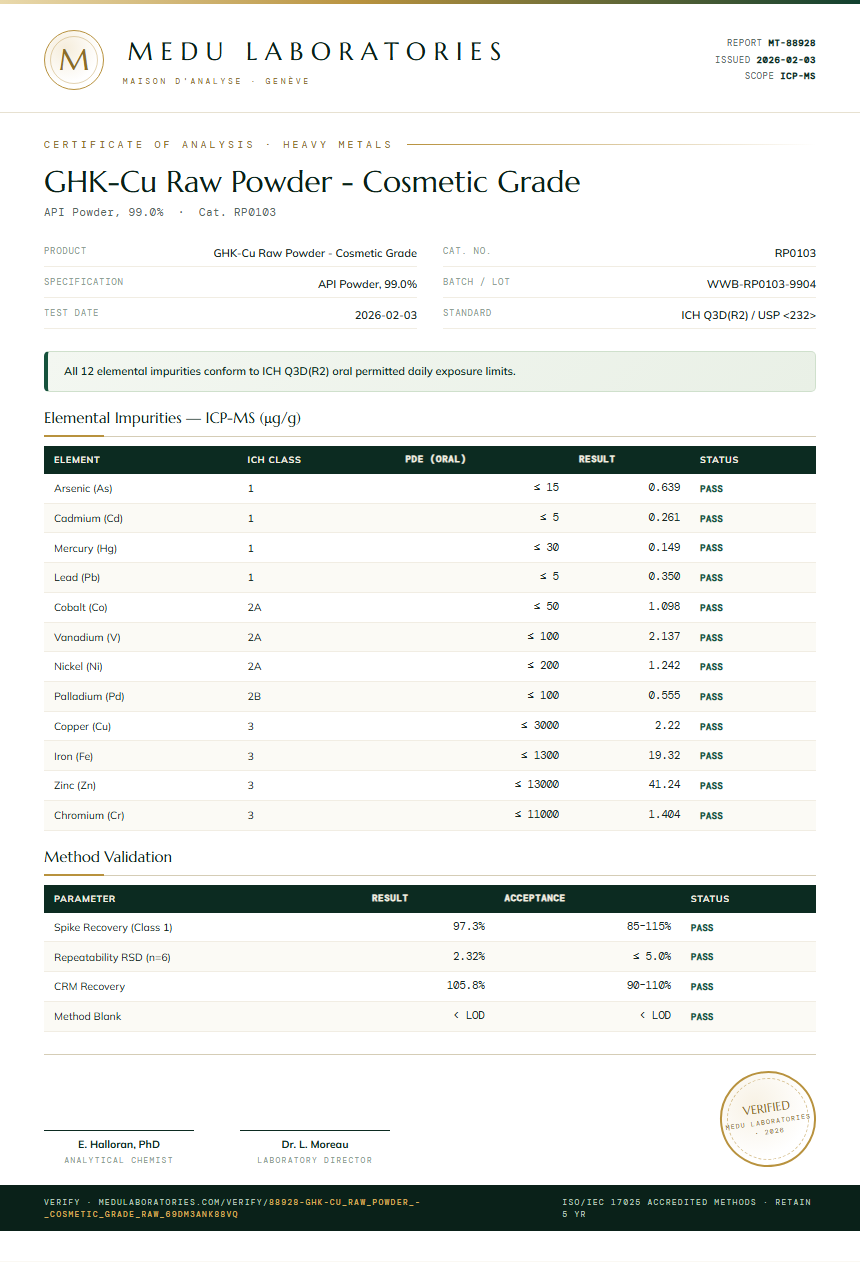Click the Medu Laboratories M logo
Image resolution: width=860 pixels, height=1262 pixels.
pos(74,60)
